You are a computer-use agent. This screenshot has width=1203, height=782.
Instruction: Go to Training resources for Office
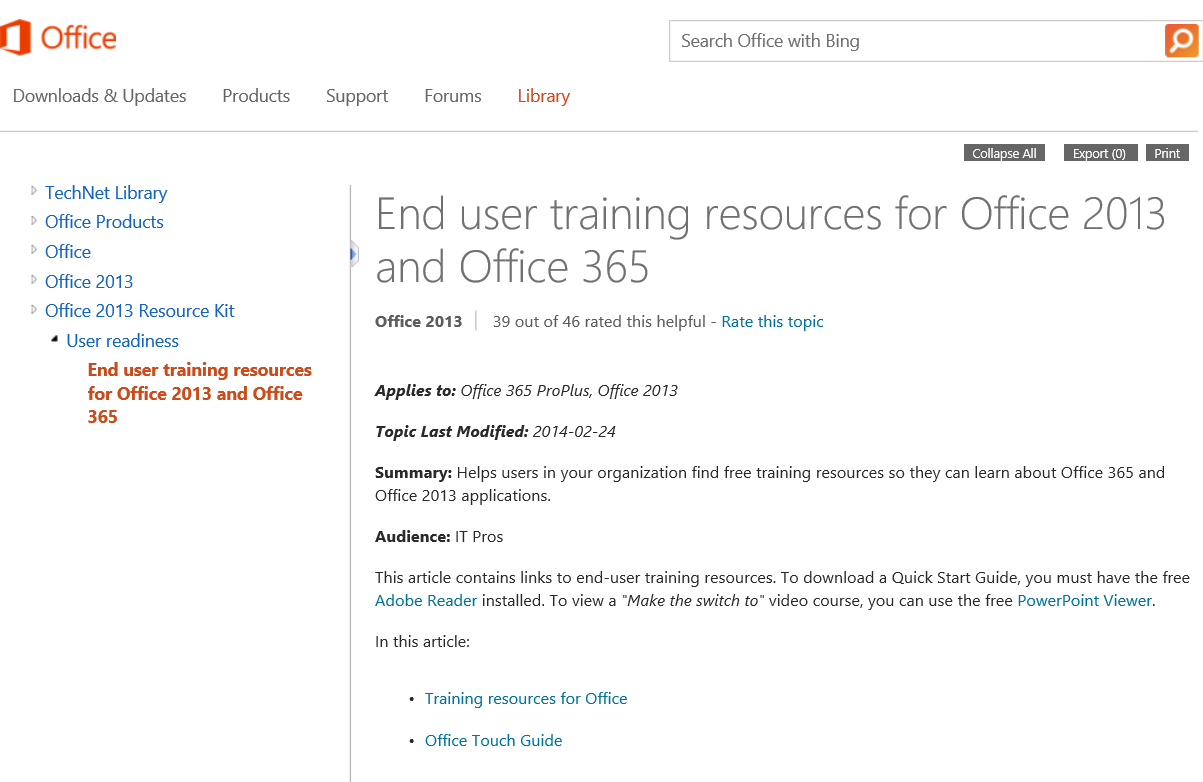526,699
